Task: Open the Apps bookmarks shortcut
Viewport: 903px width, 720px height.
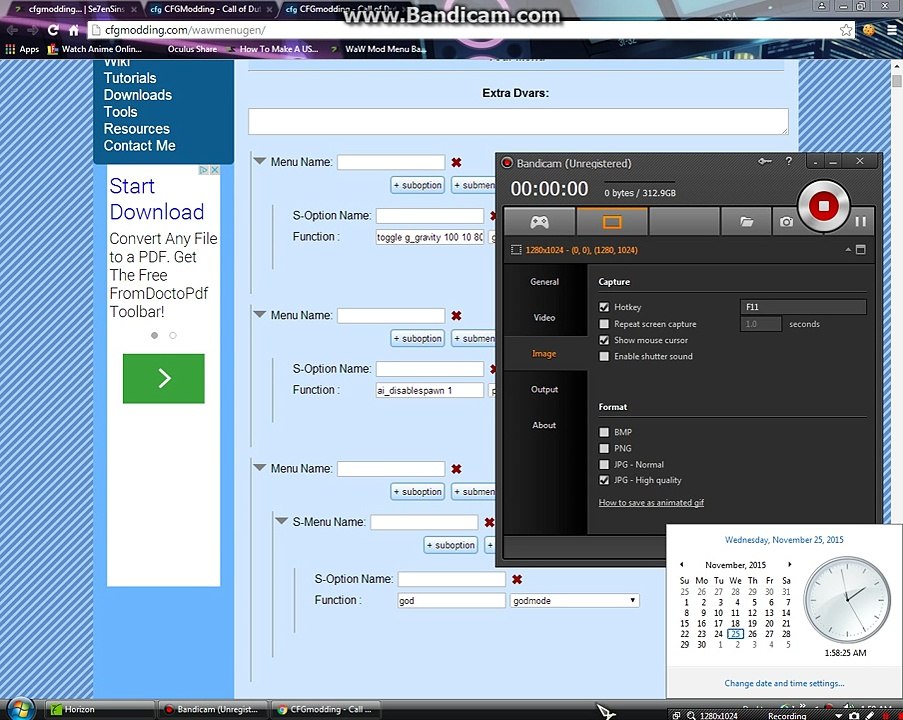Action: pos(22,50)
